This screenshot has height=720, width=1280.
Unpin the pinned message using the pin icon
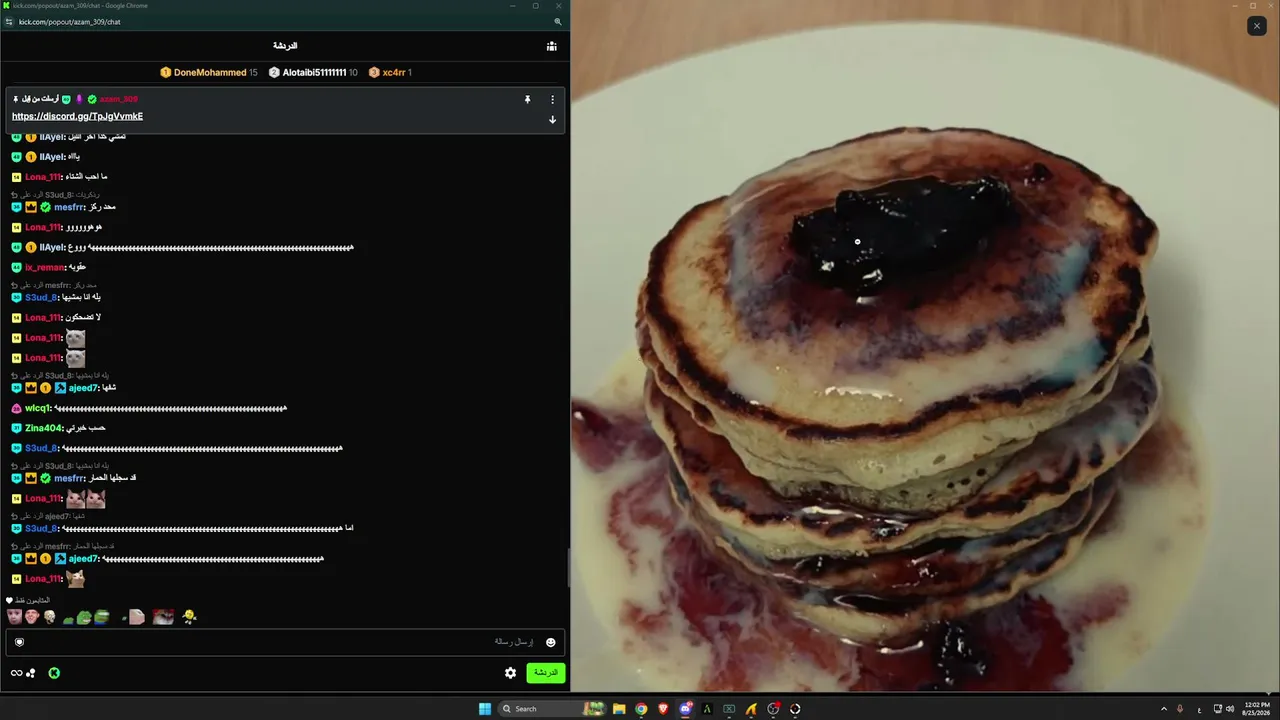tap(527, 100)
